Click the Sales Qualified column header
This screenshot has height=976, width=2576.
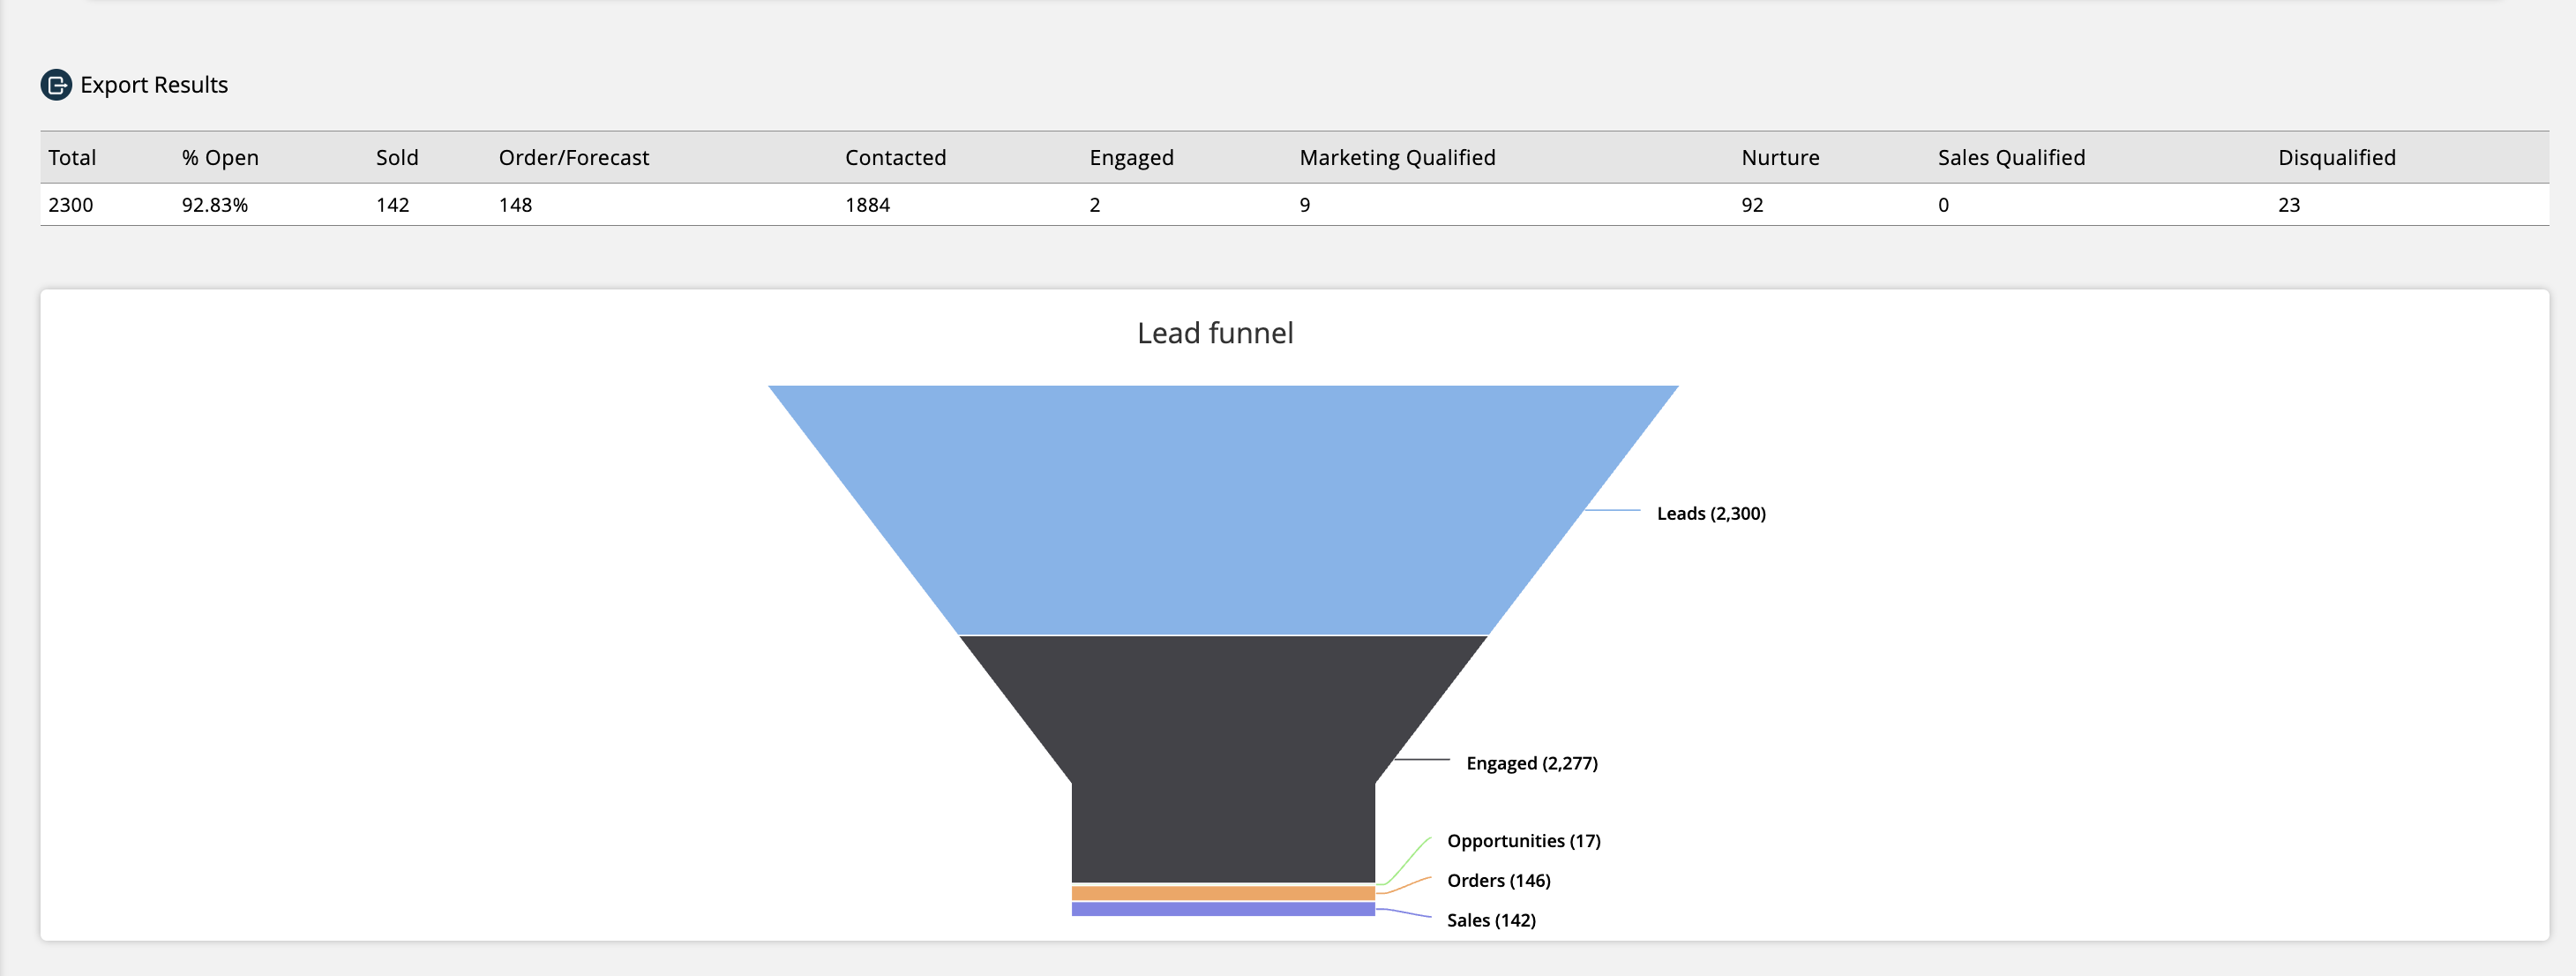pyautogui.click(x=2011, y=157)
